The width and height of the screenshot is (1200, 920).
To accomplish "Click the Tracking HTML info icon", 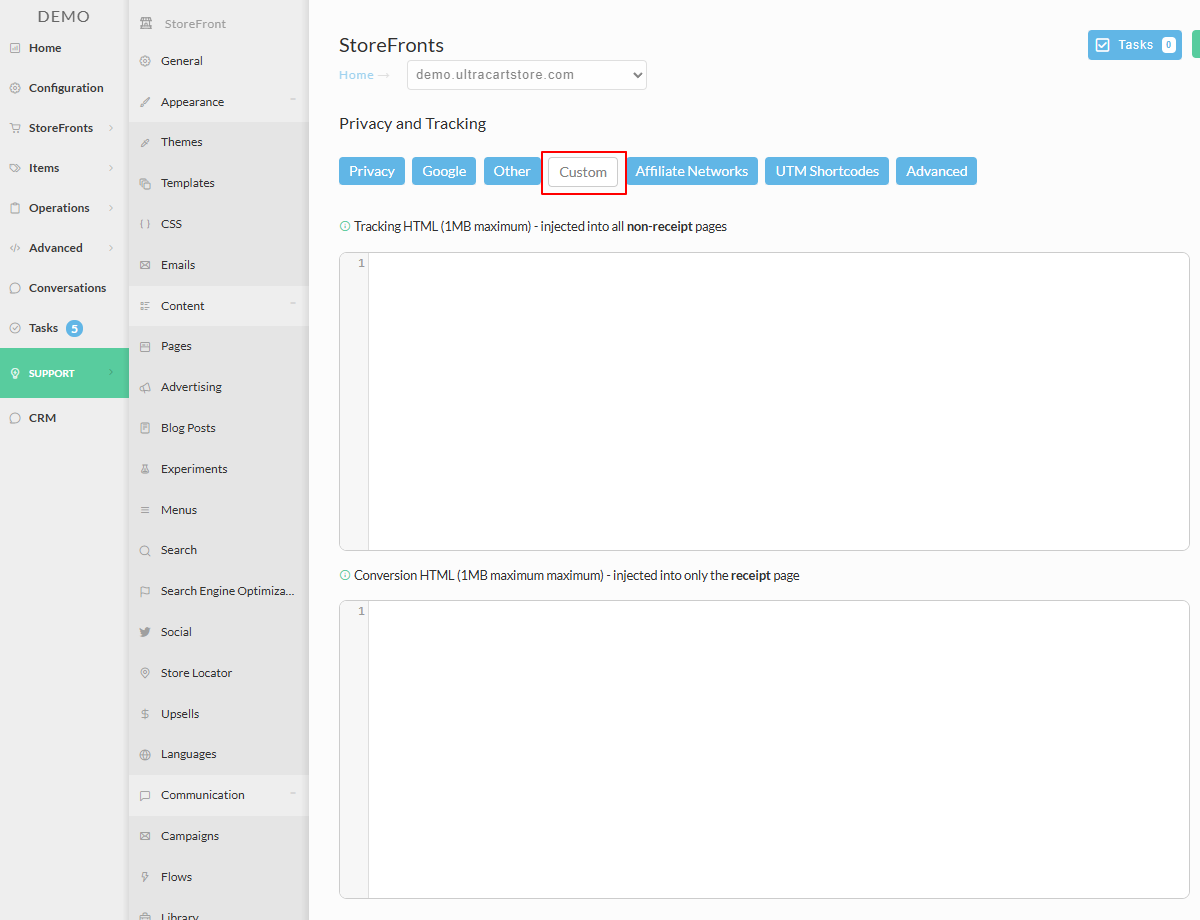I will pos(345,226).
